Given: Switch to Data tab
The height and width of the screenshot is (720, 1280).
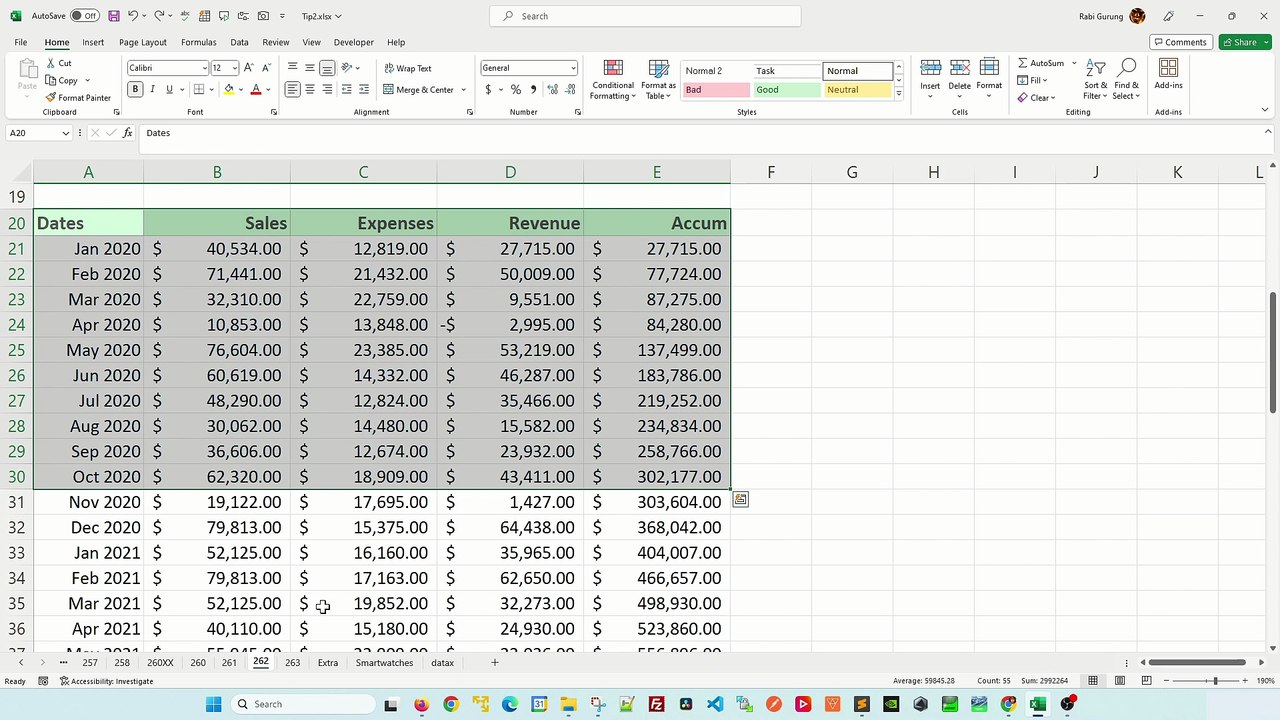Looking at the screenshot, I should tap(239, 42).
